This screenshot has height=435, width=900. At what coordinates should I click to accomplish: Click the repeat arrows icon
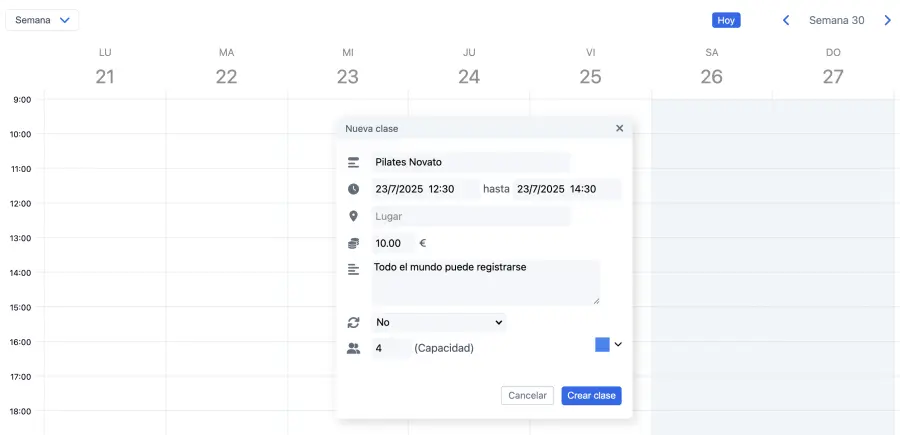coord(353,322)
